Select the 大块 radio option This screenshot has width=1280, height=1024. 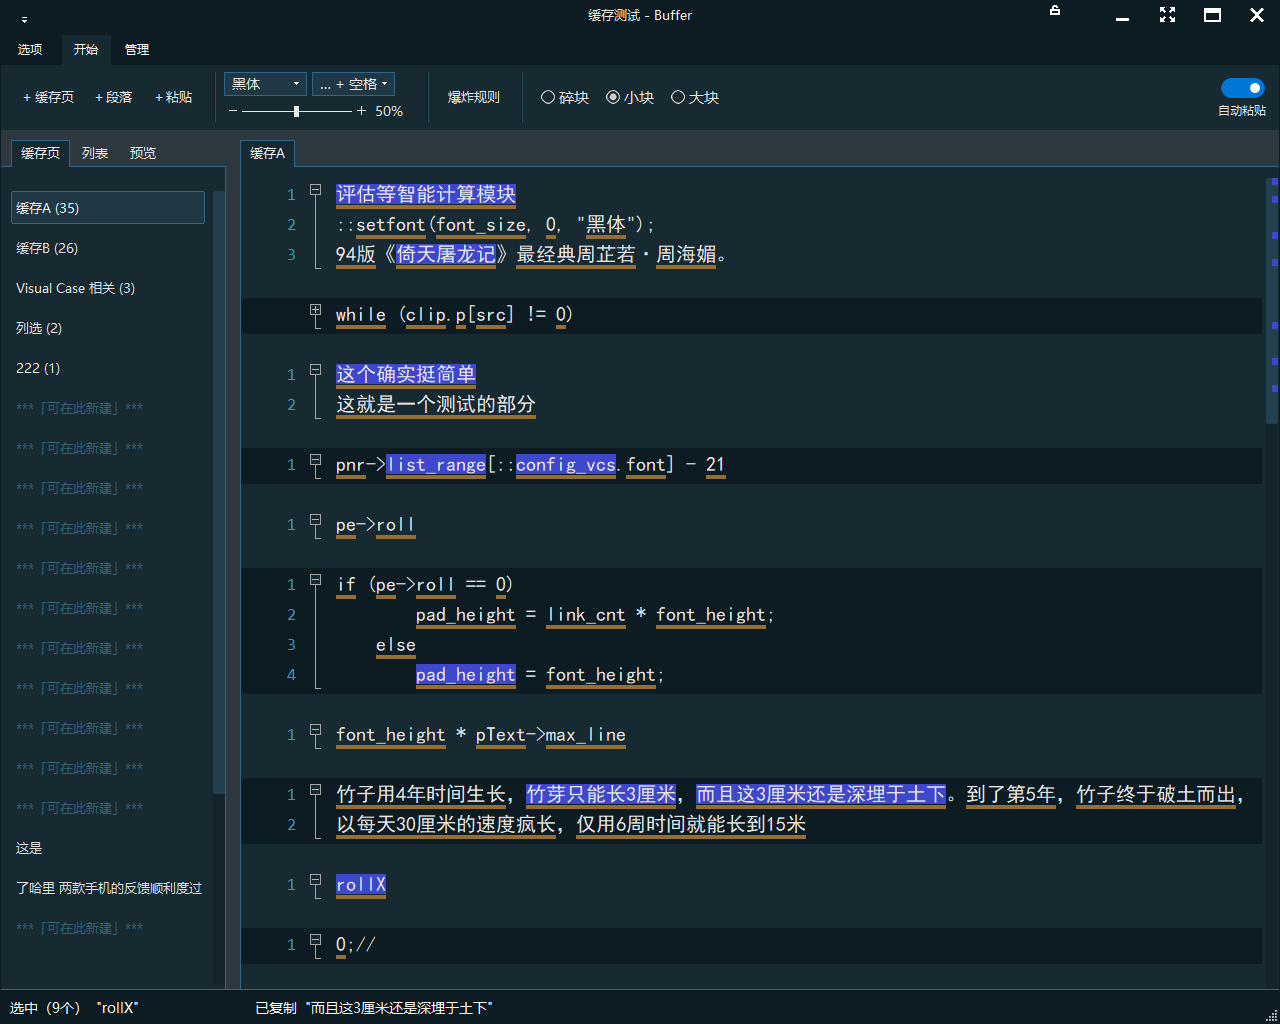[x=678, y=97]
